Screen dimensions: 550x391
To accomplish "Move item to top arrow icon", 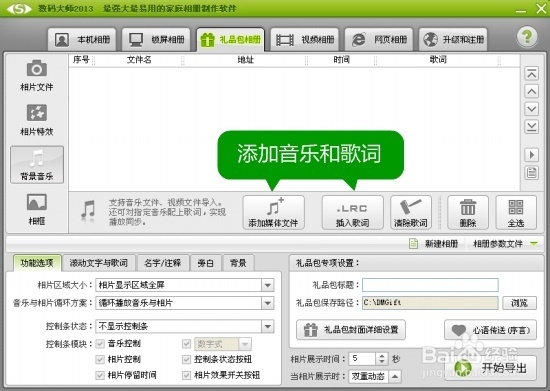I will (531, 74).
